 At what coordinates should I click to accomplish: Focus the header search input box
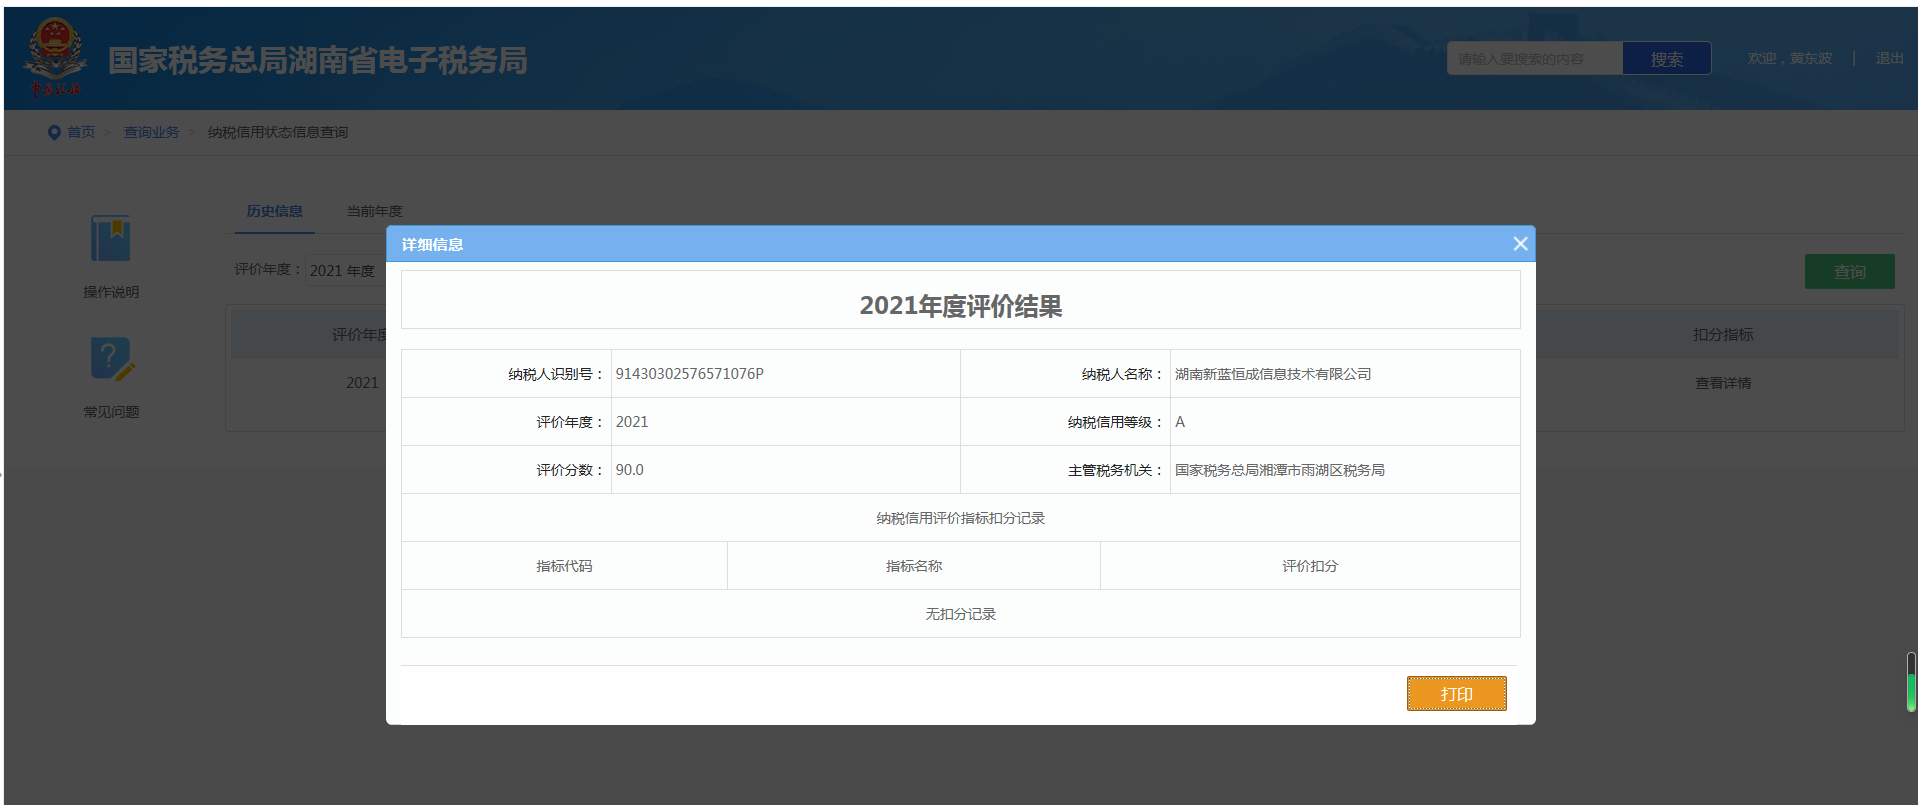1534,59
